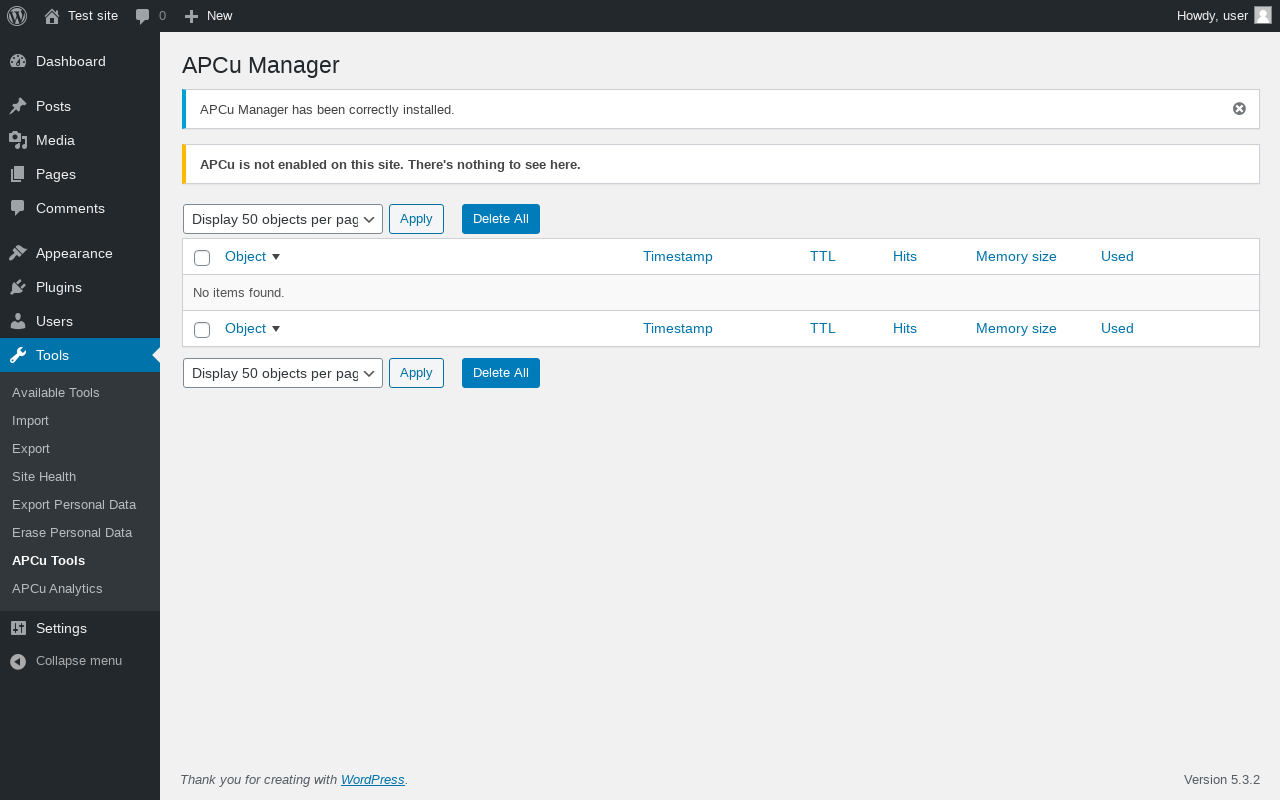Click Memory size in the table footer
1280x800 pixels.
[x=1016, y=328]
